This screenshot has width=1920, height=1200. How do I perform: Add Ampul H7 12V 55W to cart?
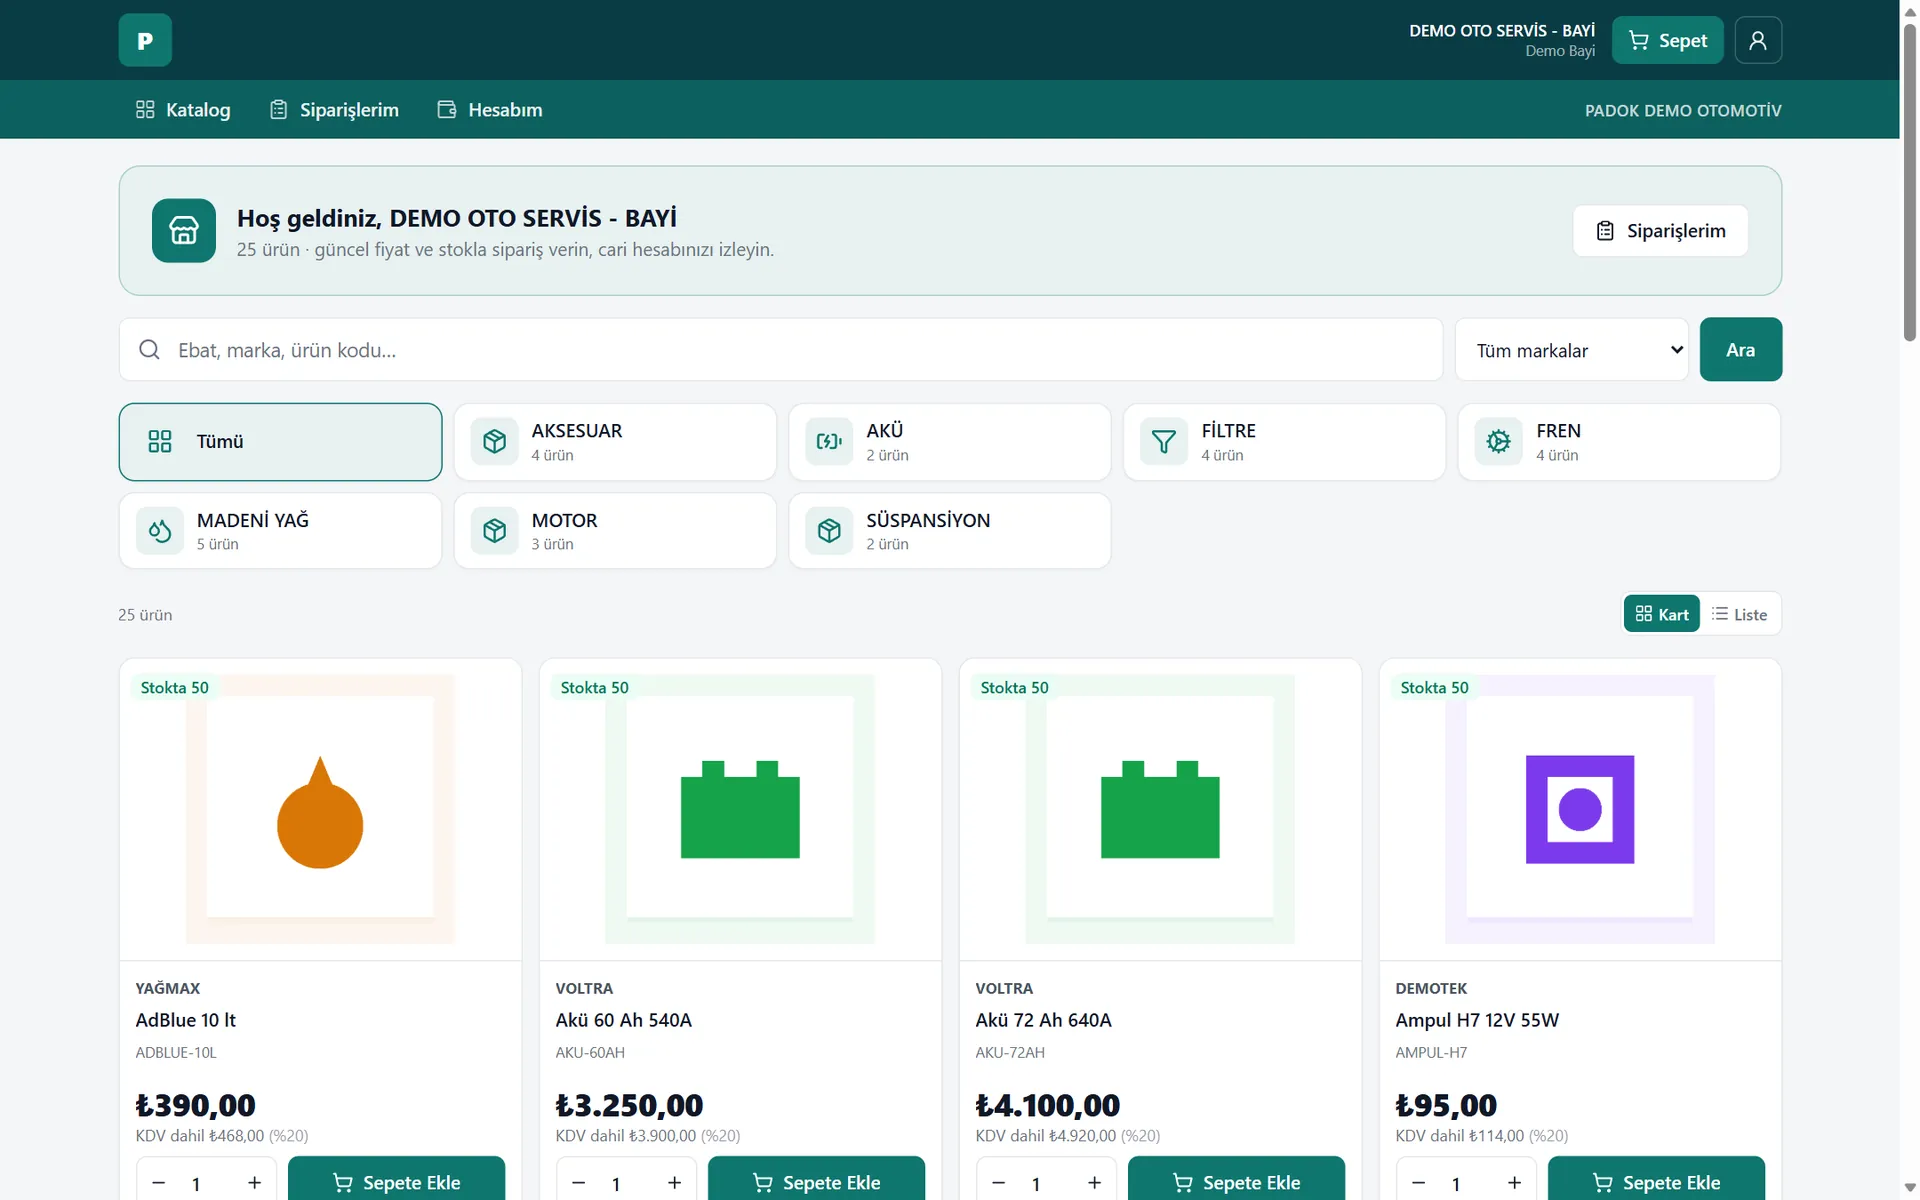click(x=1656, y=1181)
